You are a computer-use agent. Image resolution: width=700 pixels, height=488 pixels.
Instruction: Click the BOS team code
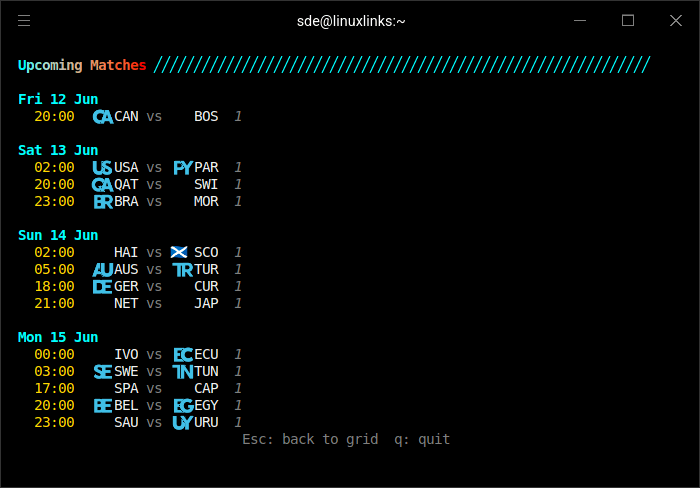coord(206,117)
